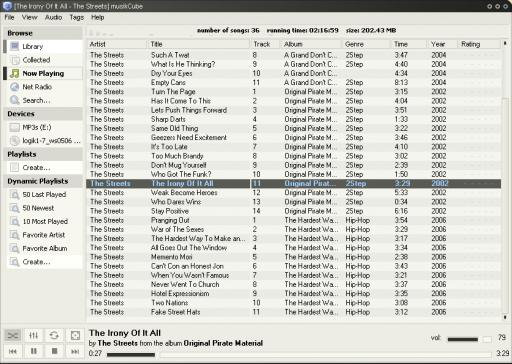This screenshot has width=512, height=364.
Task: Open the Tags menu
Action: click(x=76, y=17)
